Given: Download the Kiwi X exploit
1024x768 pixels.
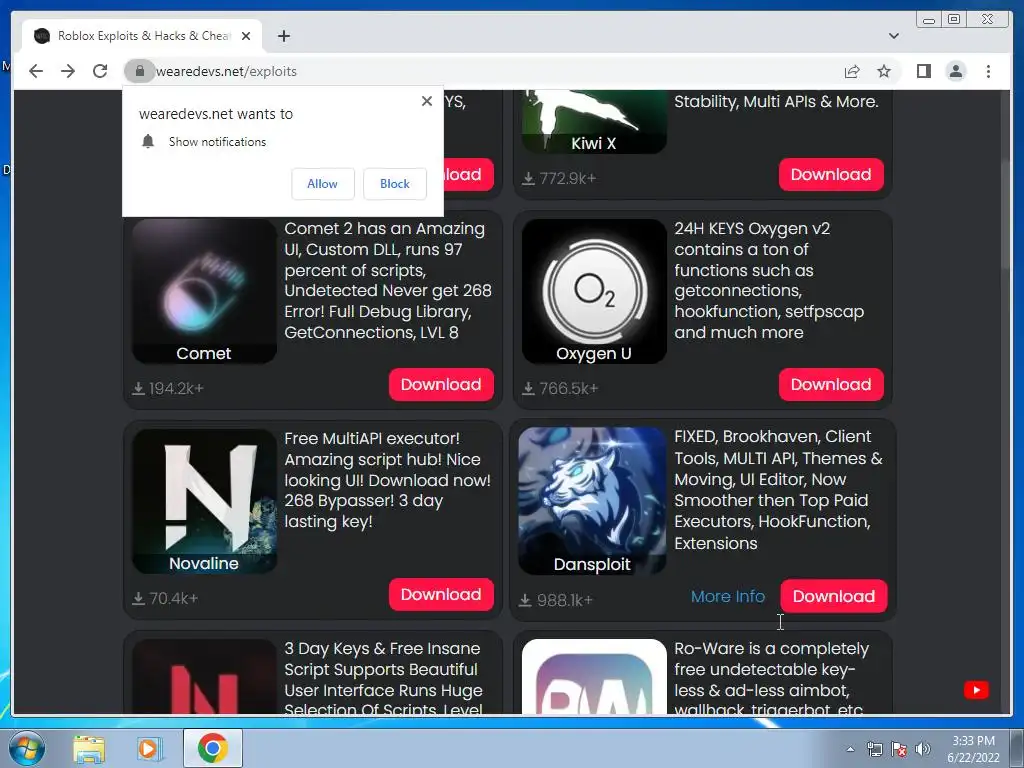Looking at the screenshot, I should tap(831, 174).
